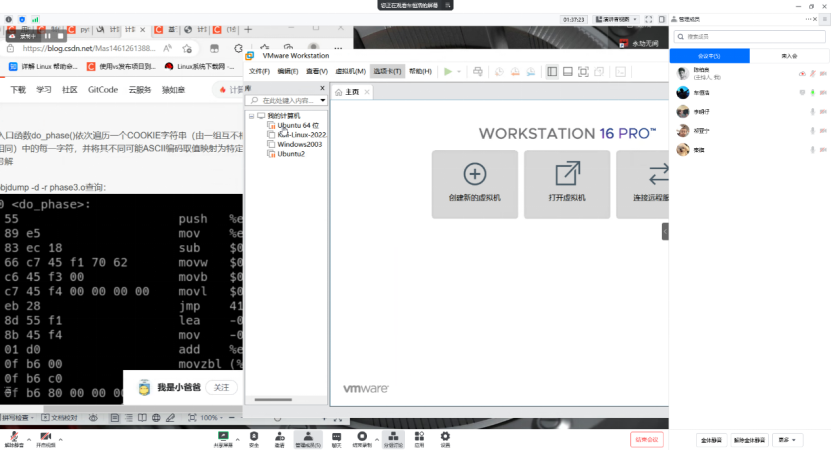This screenshot has height=450, width=831.
Task: Toggle the VMware library sidebar view button
Action: pos(551,71)
